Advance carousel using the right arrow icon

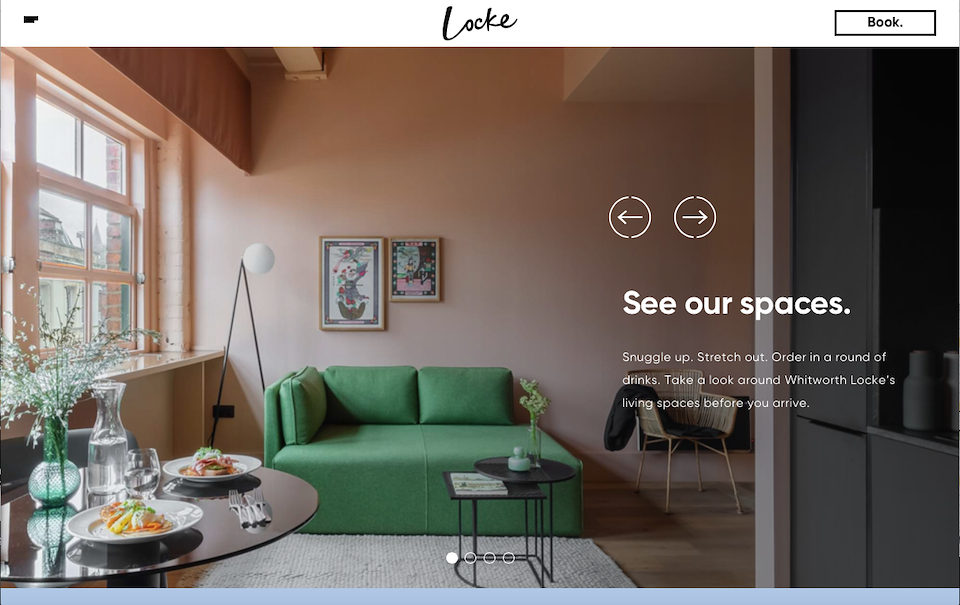coord(695,217)
